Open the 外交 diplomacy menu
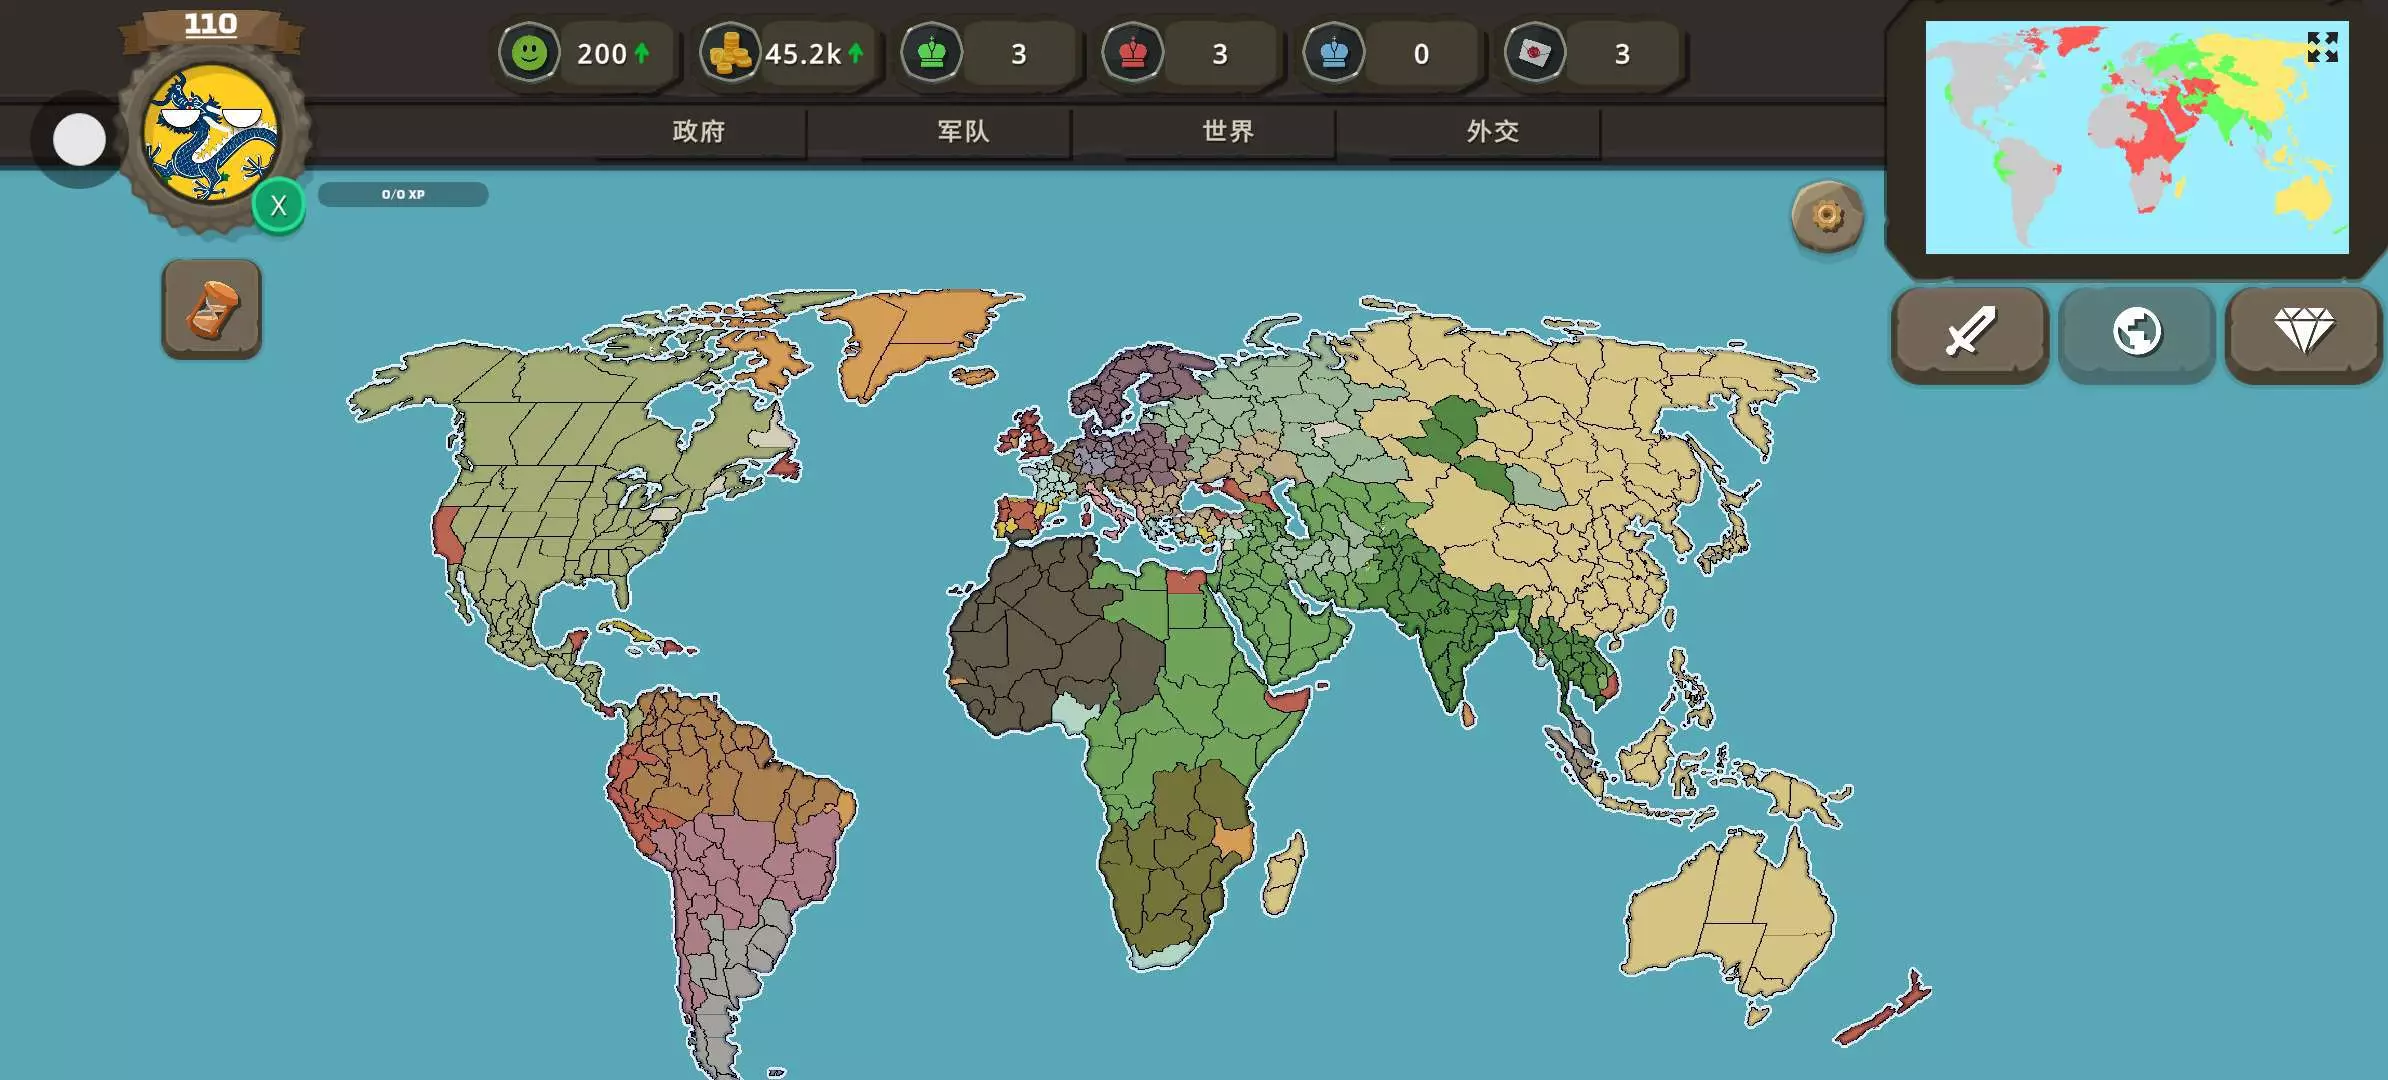Image resolution: width=2388 pixels, height=1080 pixels. coord(1493,131)
